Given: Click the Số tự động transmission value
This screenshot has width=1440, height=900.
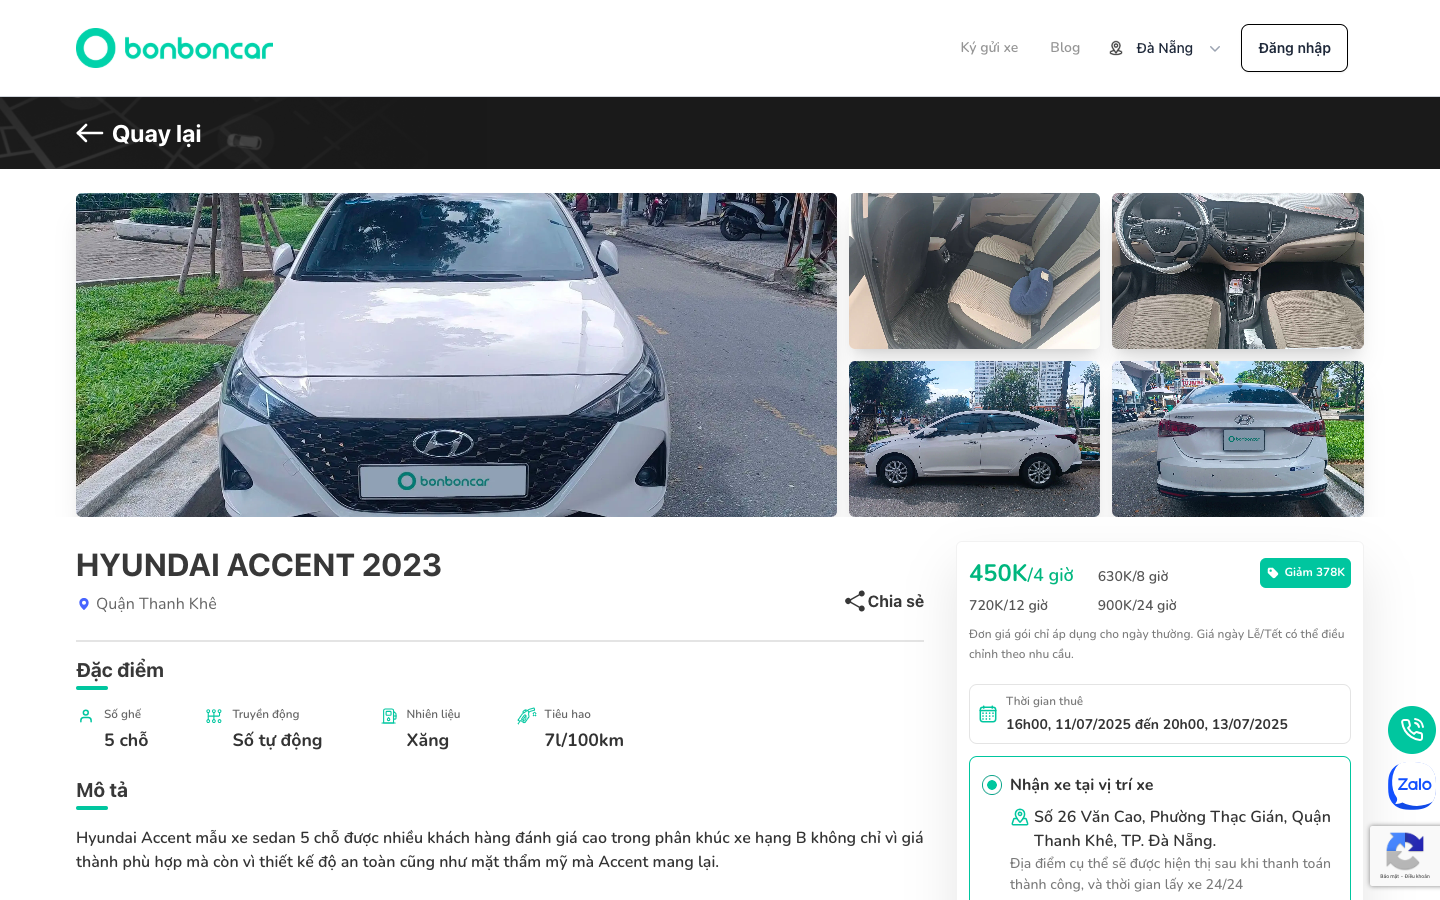Looking at the screenshot, I should point(277,740).
